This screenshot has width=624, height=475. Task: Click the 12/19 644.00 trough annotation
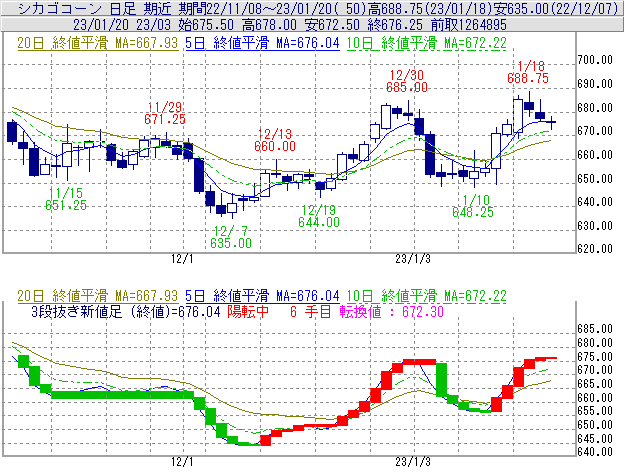(x=319, y=216)
